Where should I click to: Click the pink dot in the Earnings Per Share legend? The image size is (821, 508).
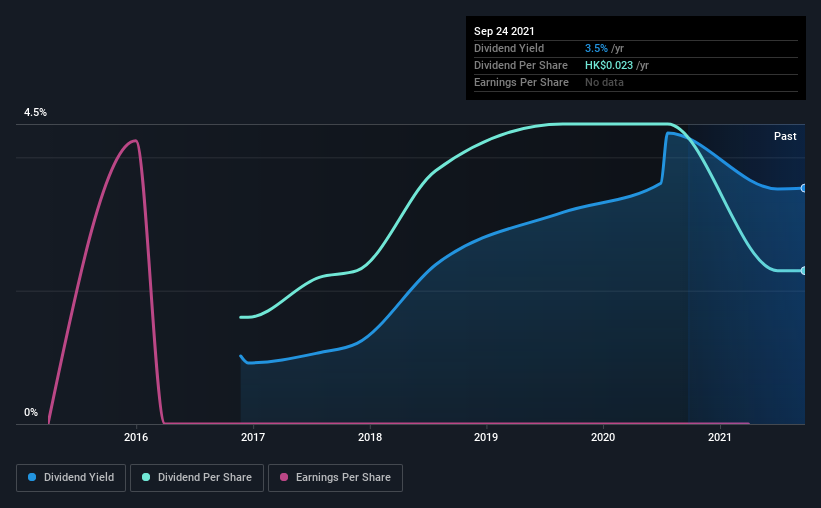tap(284, 478)
